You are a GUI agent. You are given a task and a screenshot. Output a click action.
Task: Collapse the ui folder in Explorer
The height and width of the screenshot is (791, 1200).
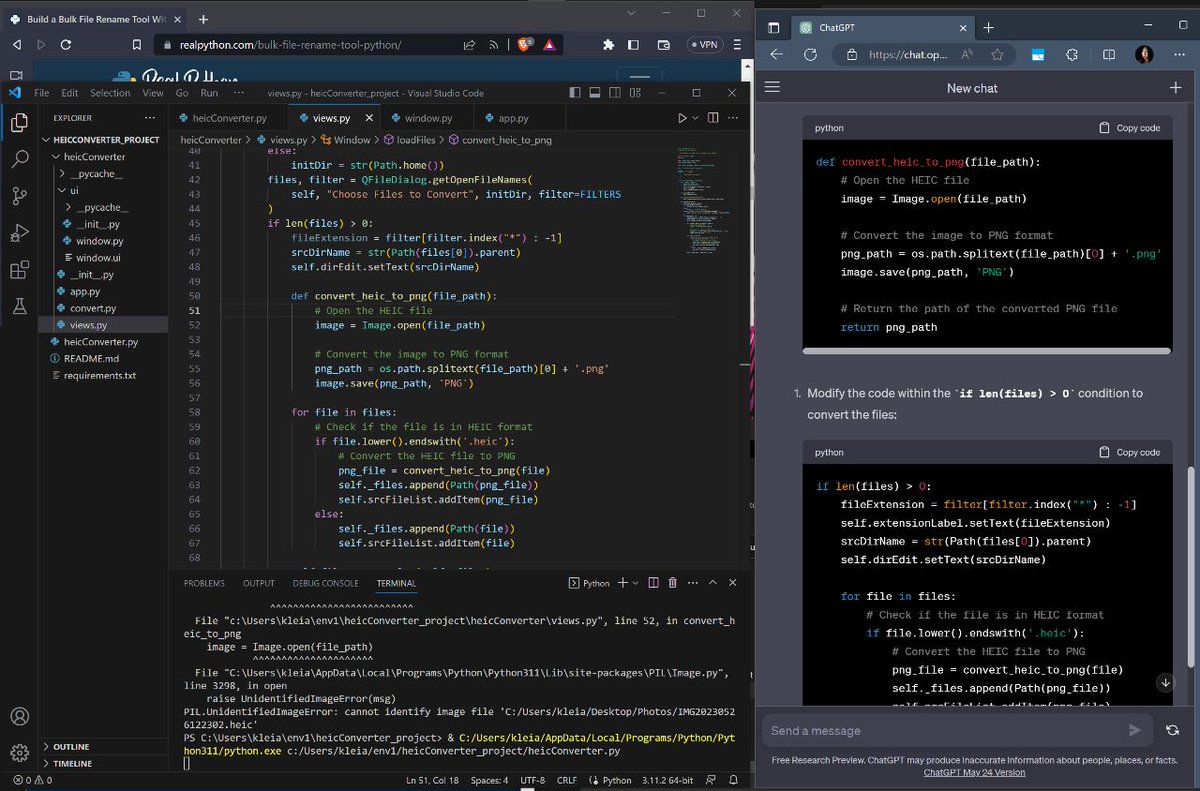[x=62, y=191]
